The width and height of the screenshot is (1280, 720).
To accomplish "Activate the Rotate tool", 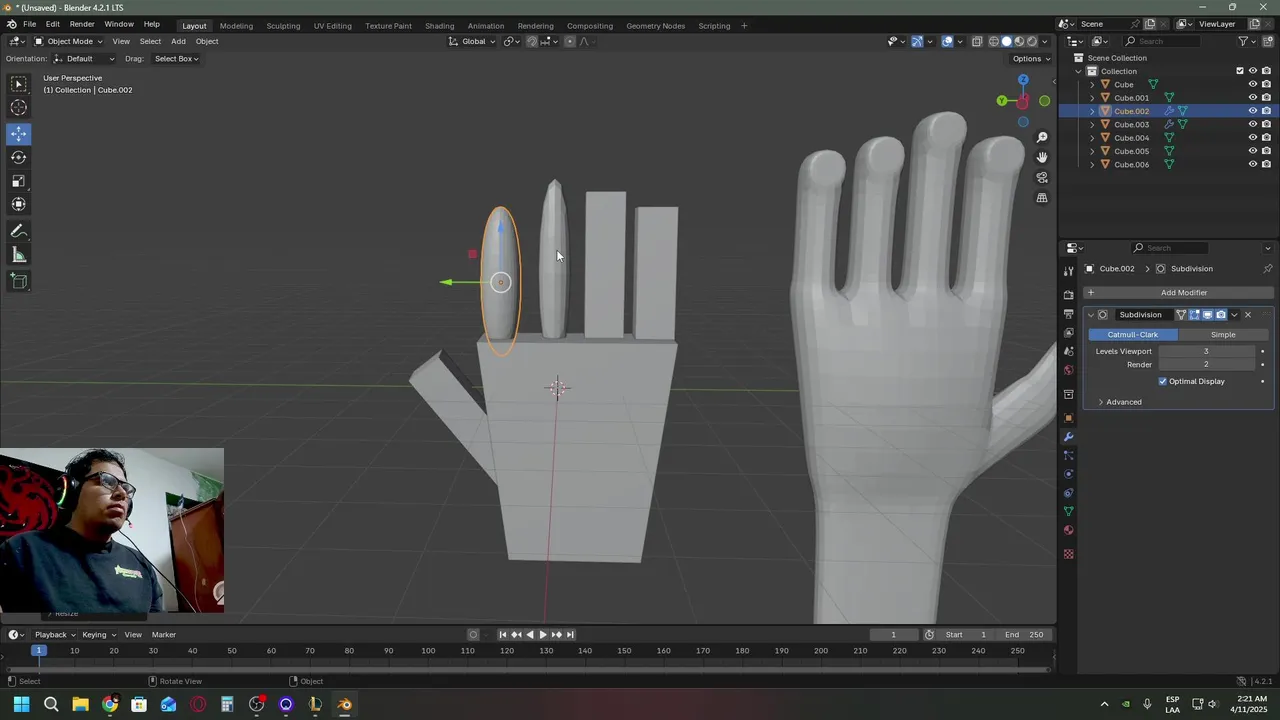I will [19, 157].
